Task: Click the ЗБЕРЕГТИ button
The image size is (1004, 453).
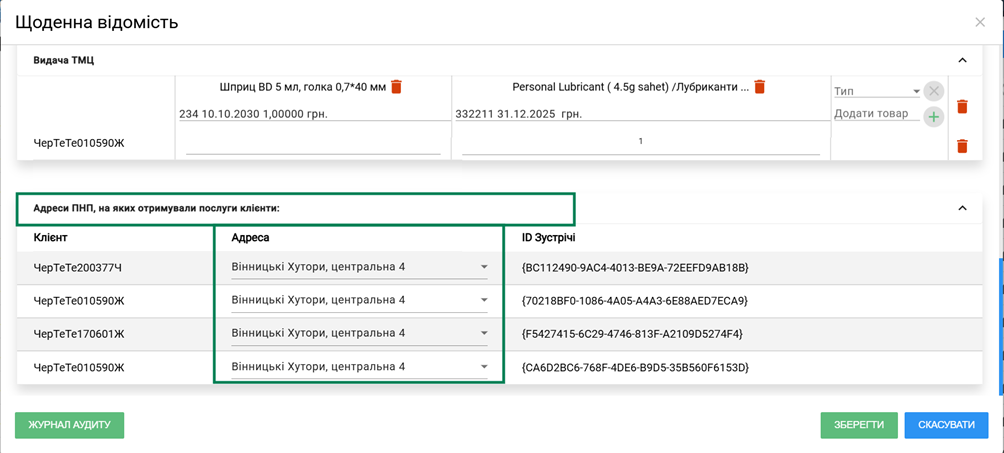Action: [859, 425]
